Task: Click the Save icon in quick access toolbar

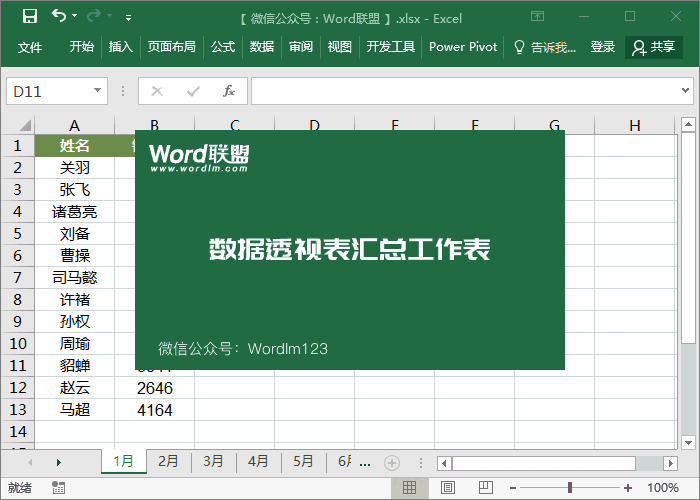Action: 30,17
